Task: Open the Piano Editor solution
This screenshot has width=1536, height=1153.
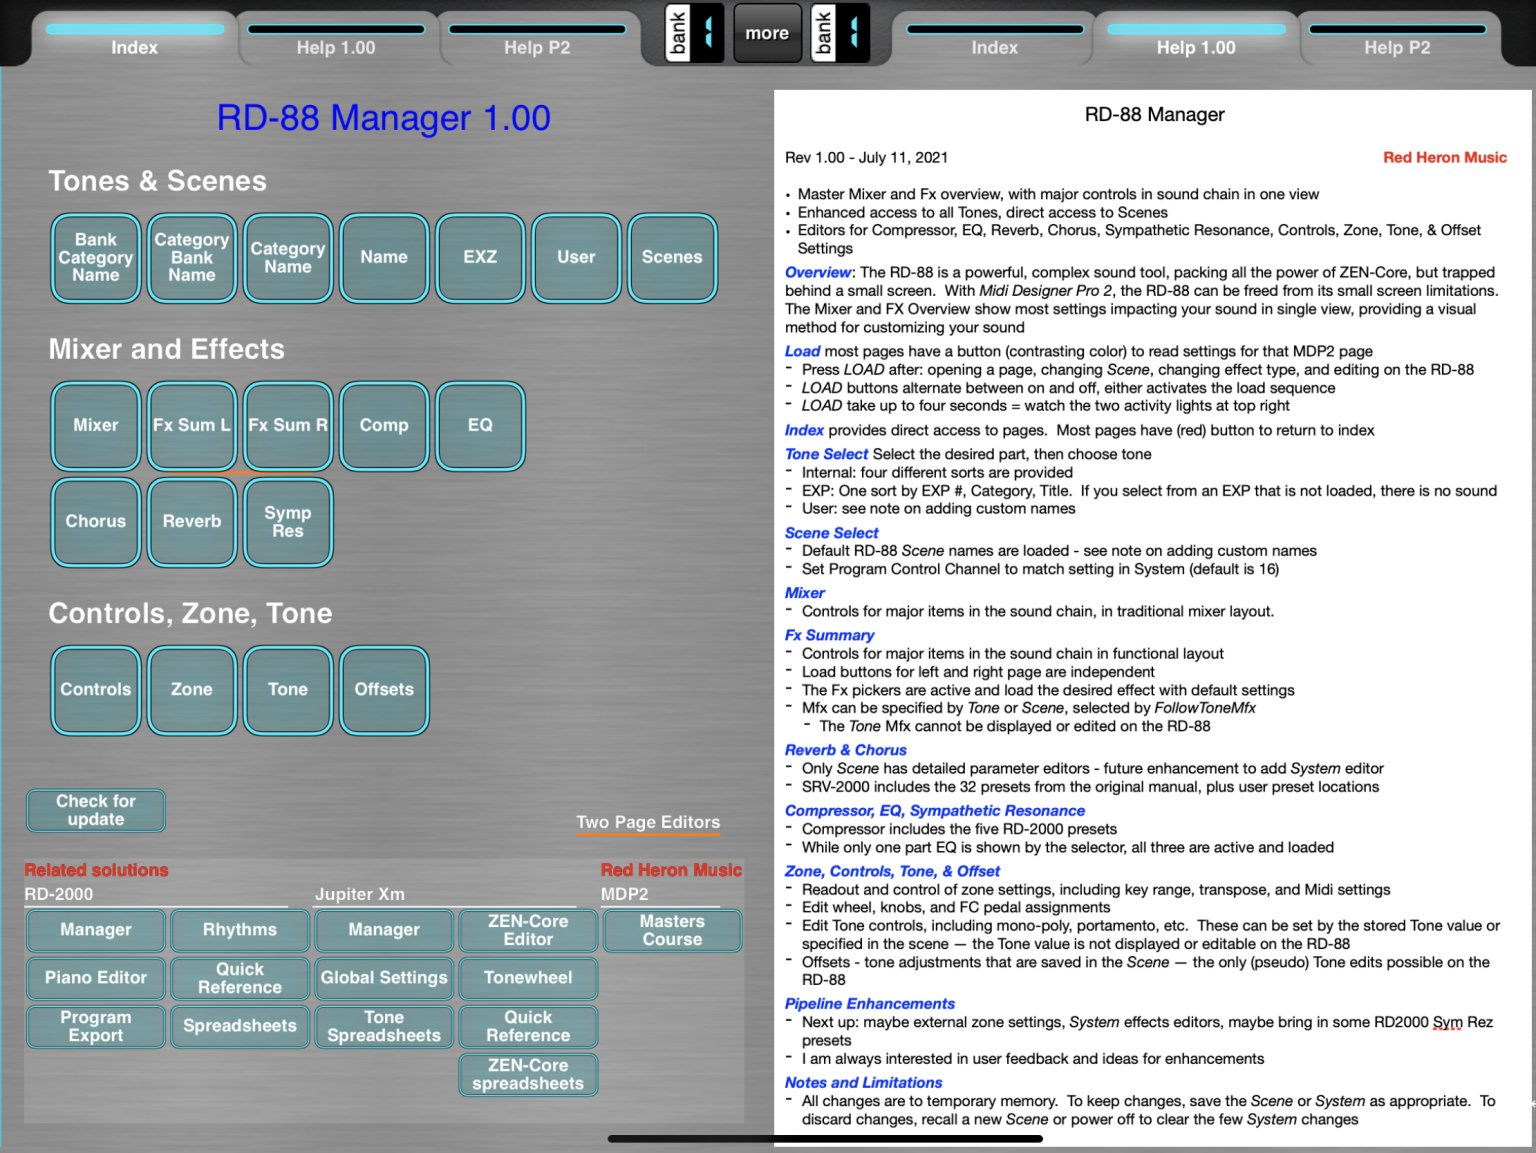Action: [x=96, y=978]
